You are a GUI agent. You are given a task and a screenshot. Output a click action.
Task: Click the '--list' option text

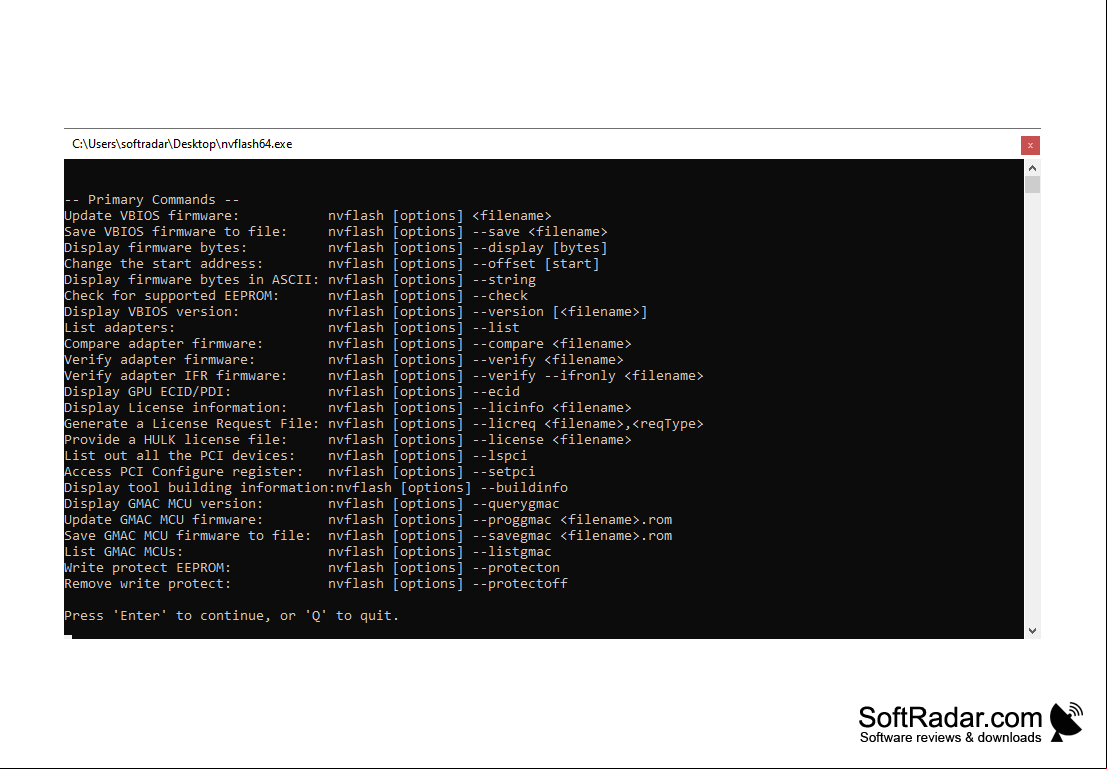click(x=496, y=328)
